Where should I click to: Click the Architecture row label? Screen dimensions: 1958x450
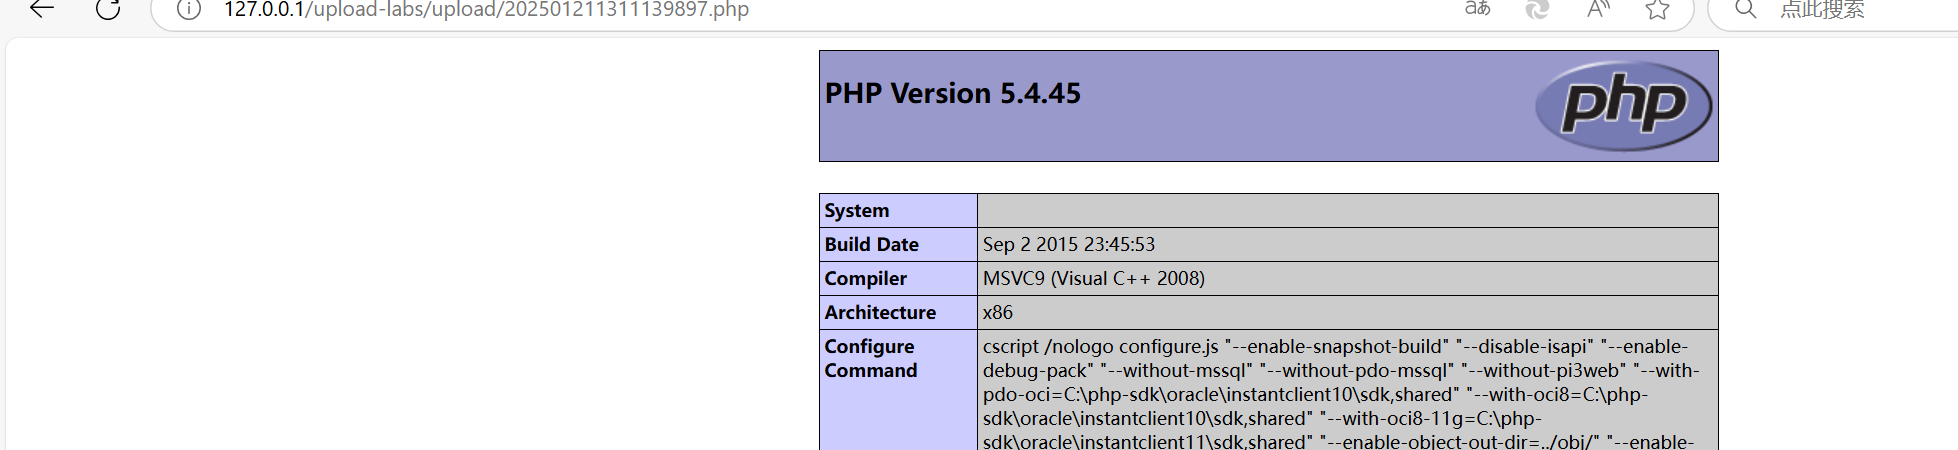coord(881,312)
